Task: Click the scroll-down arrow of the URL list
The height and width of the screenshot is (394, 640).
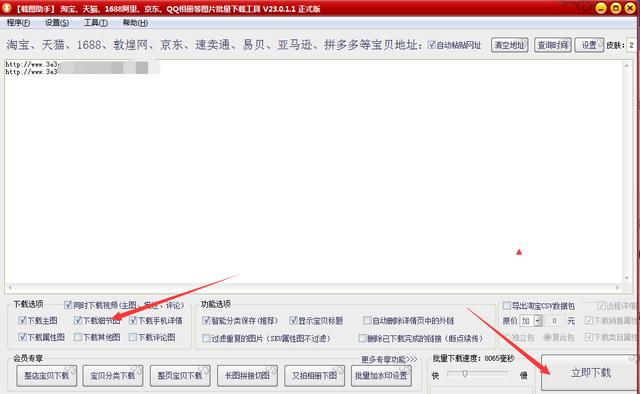Action: pos(627,278)
